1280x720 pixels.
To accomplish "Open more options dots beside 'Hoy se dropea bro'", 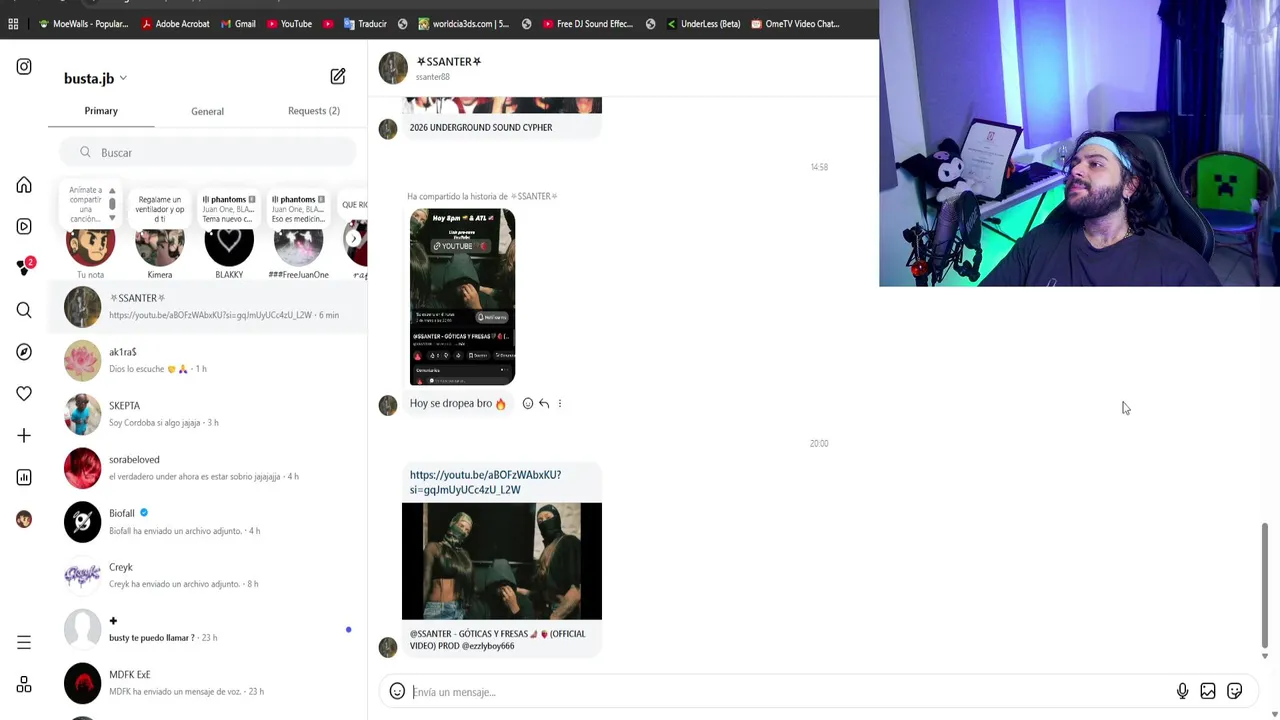I will pos(560,403).
